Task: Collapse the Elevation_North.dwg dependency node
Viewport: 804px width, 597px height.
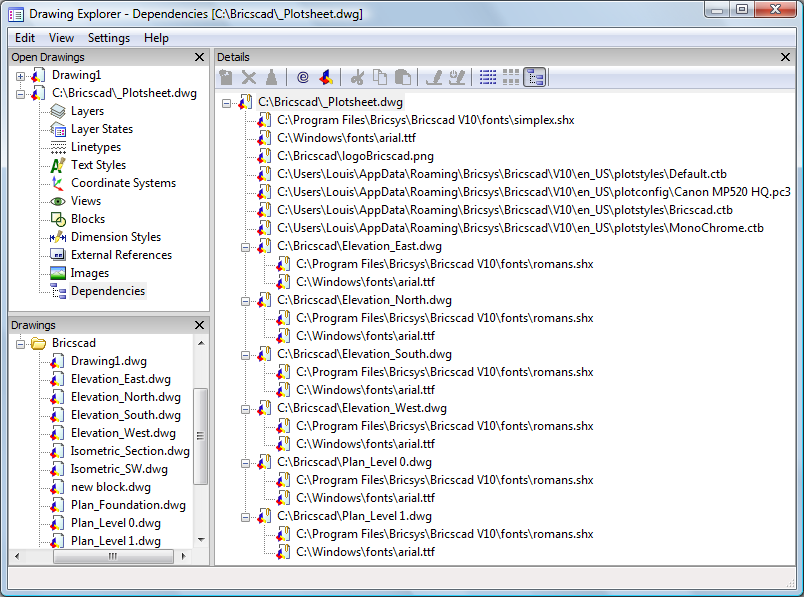Action: (x=246, y=302)
